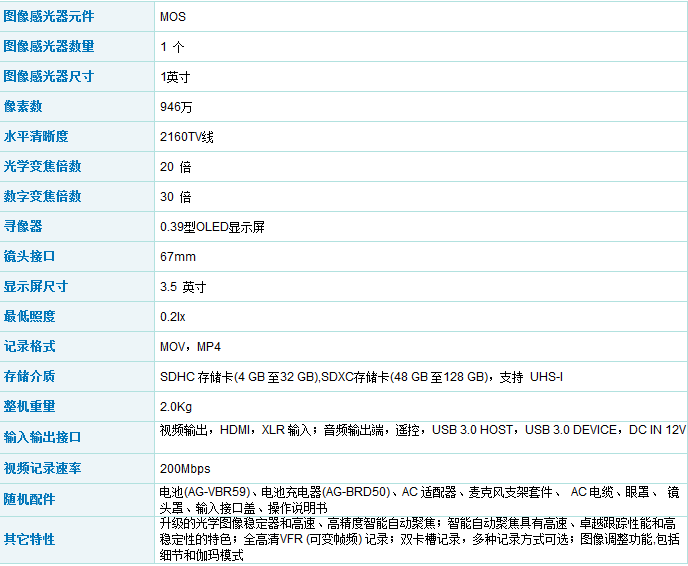The height and width of the screenshot is (566, 688).
Task: Select the 200Mbps recording rate value
Action: 185,468
